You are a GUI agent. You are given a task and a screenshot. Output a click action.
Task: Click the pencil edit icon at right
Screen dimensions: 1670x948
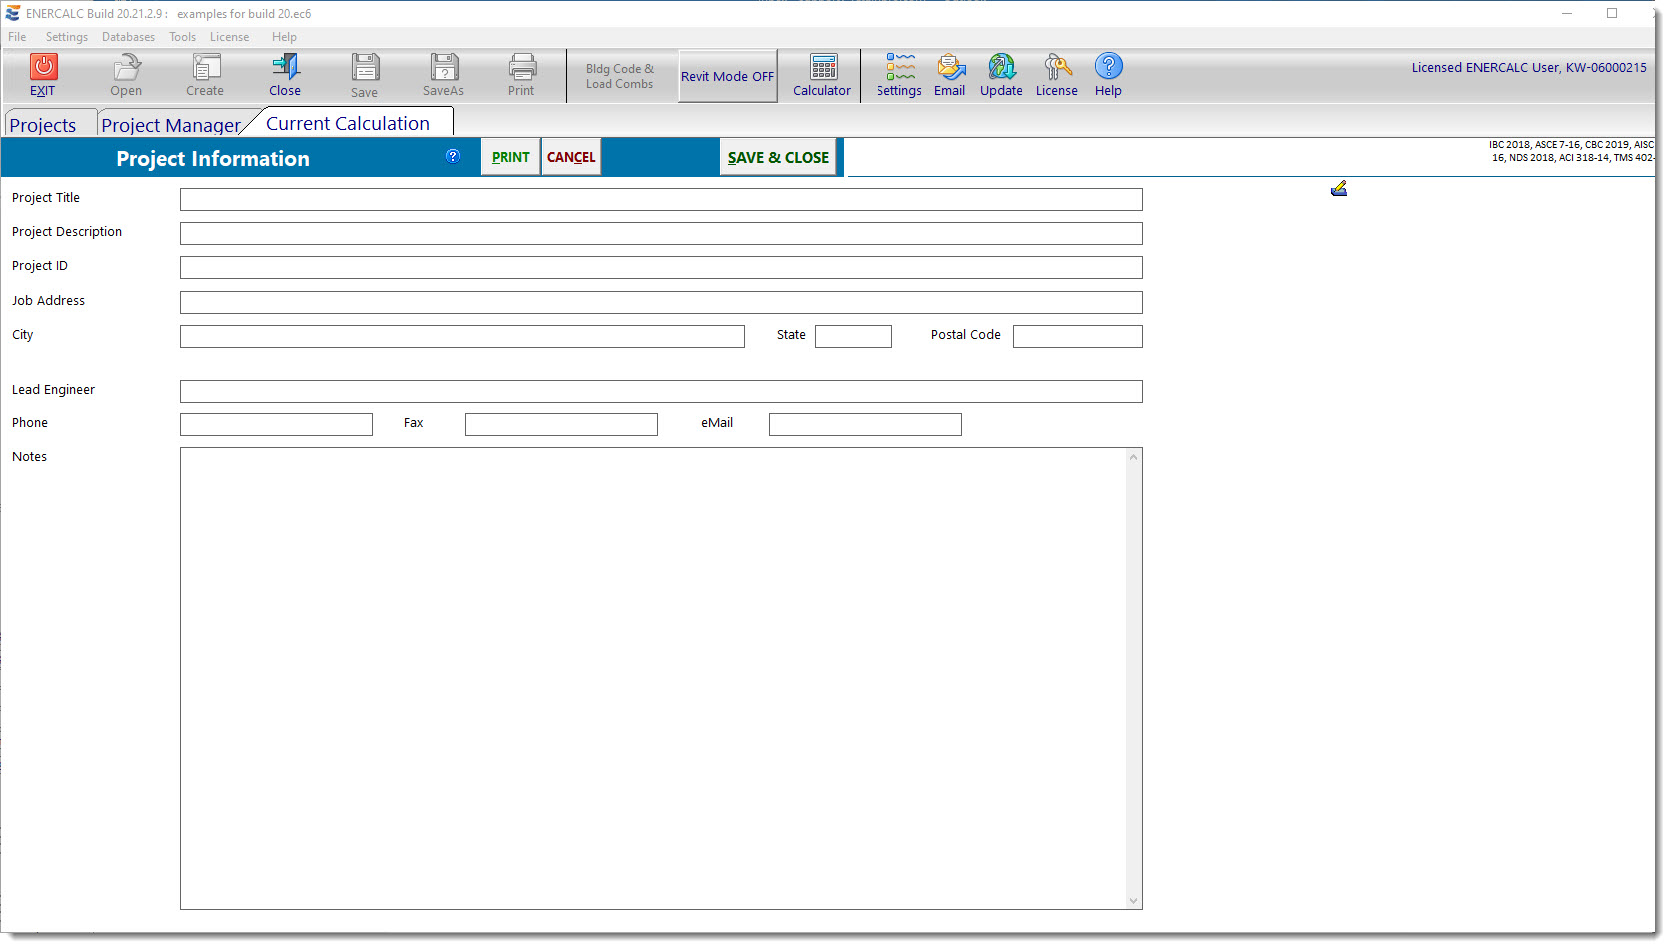(1339, 189)
